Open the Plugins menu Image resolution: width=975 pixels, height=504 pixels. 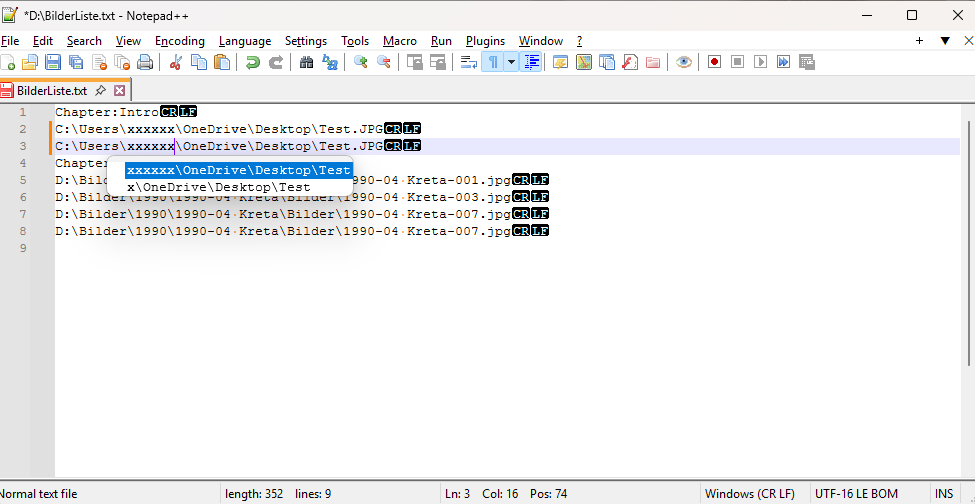pyautogui.click(x=485, y=41)
